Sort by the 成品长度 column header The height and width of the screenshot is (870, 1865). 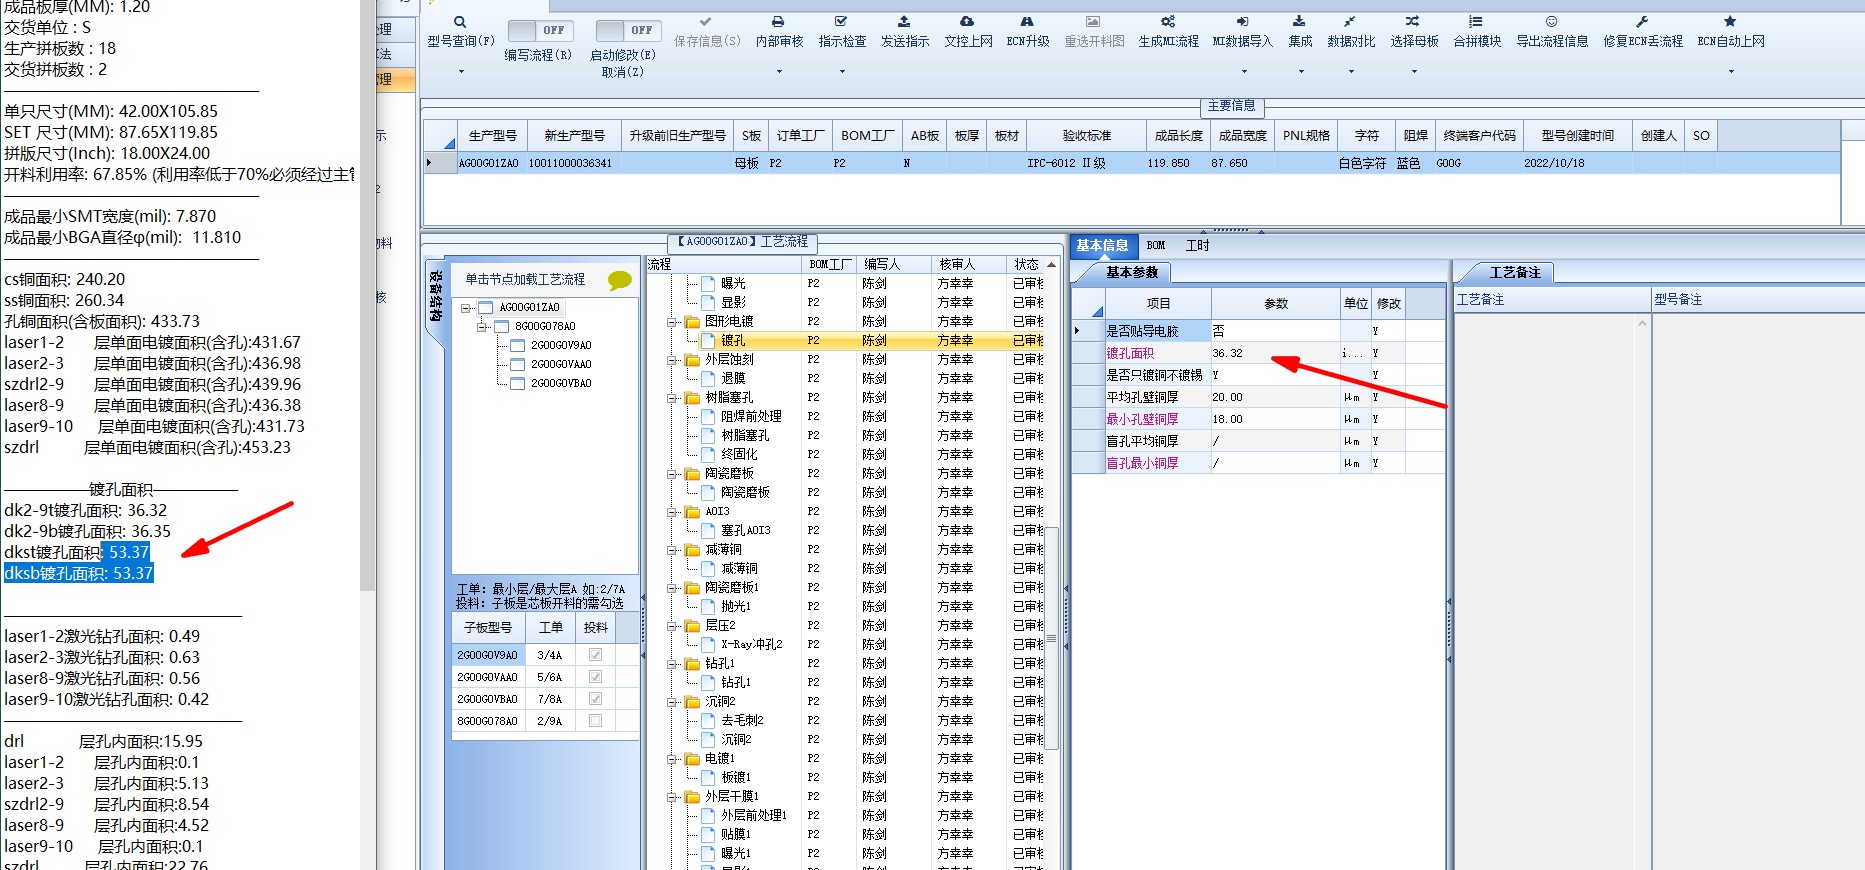coord(1178,136)
